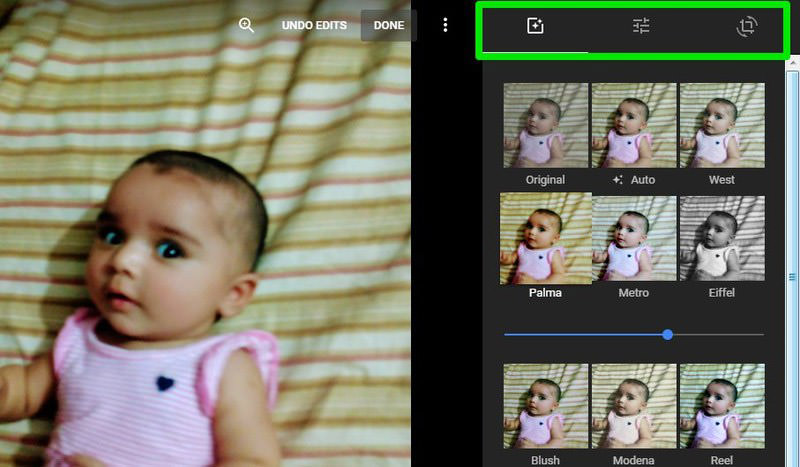This screenshot has width=800, height=467.
Task: Apply the Auto filter thumbnail
Action: pos(634,126)
